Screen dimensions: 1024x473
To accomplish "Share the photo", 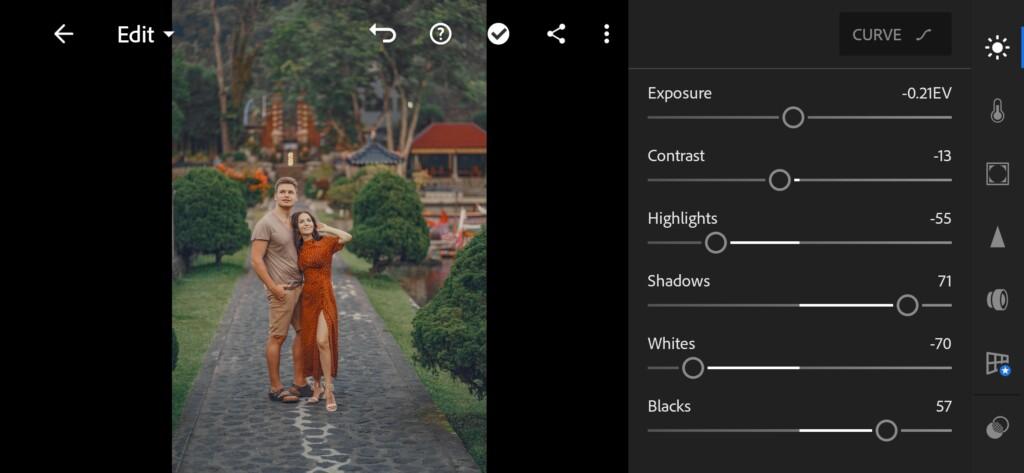I will click(x=556, y=34).
